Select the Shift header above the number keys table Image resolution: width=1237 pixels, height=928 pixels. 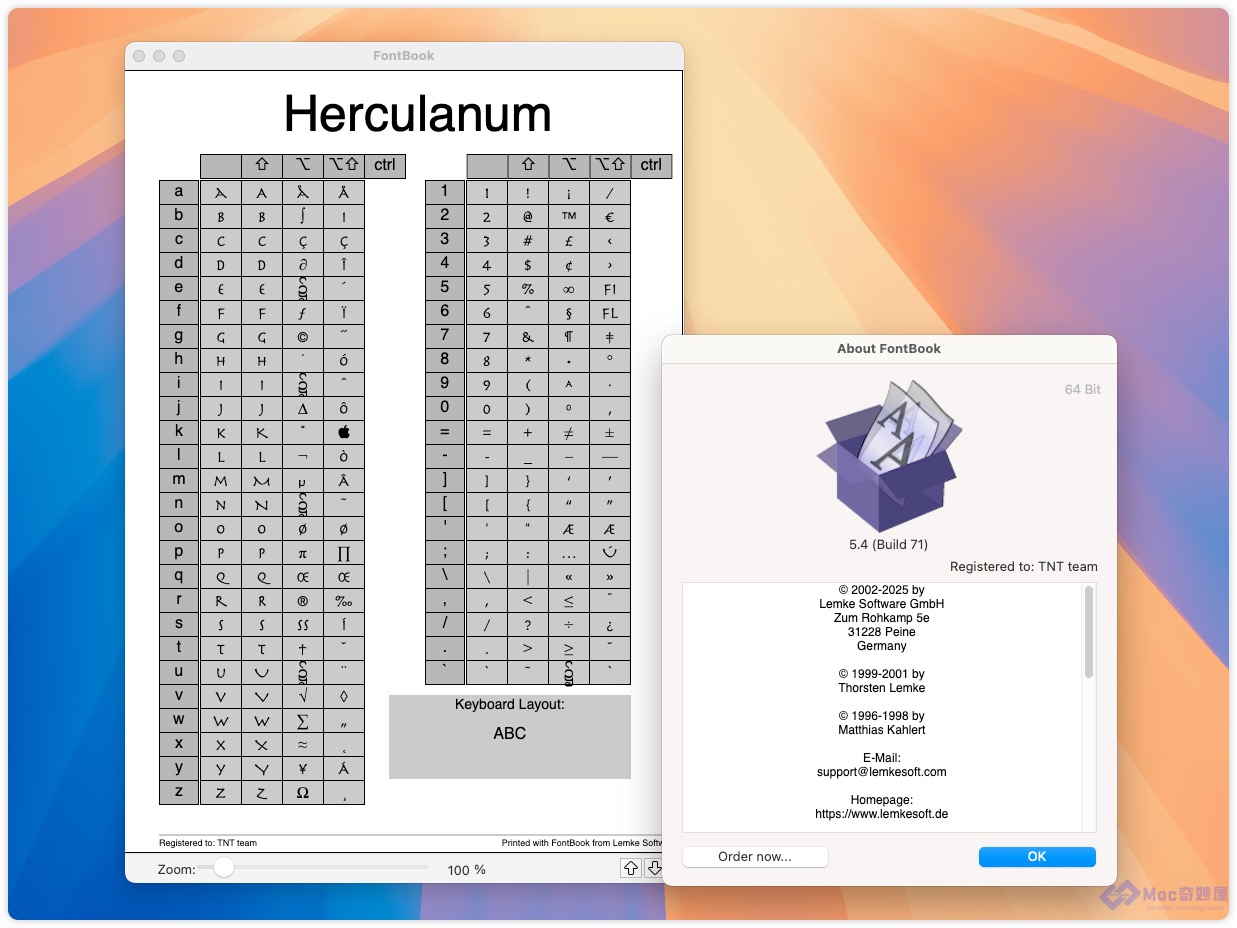pyautogui.click(x=528, y=166)
